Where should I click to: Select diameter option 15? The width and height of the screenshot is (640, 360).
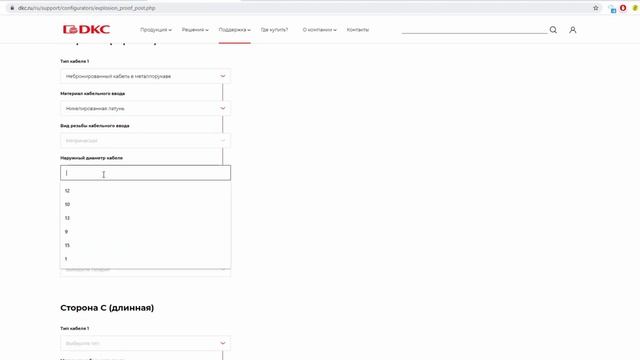(145, 245)
